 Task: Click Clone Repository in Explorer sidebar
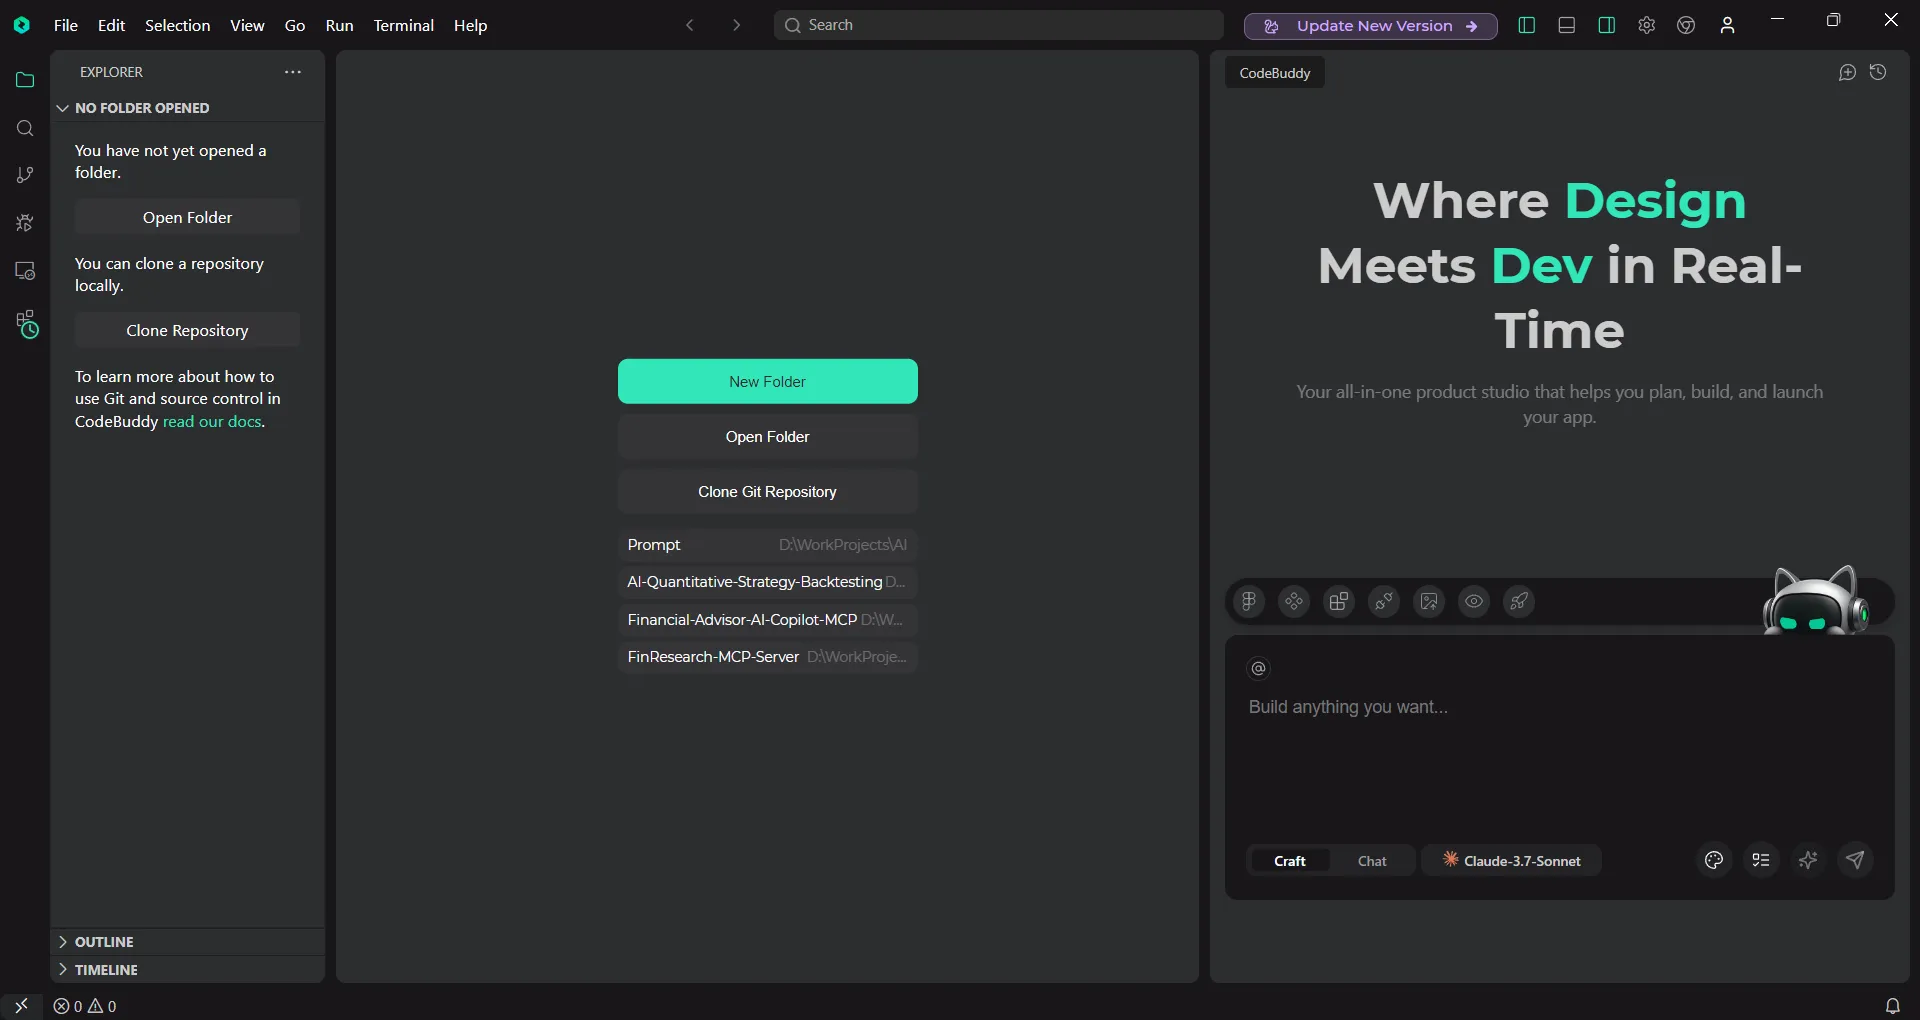click(x=187, y=330)
